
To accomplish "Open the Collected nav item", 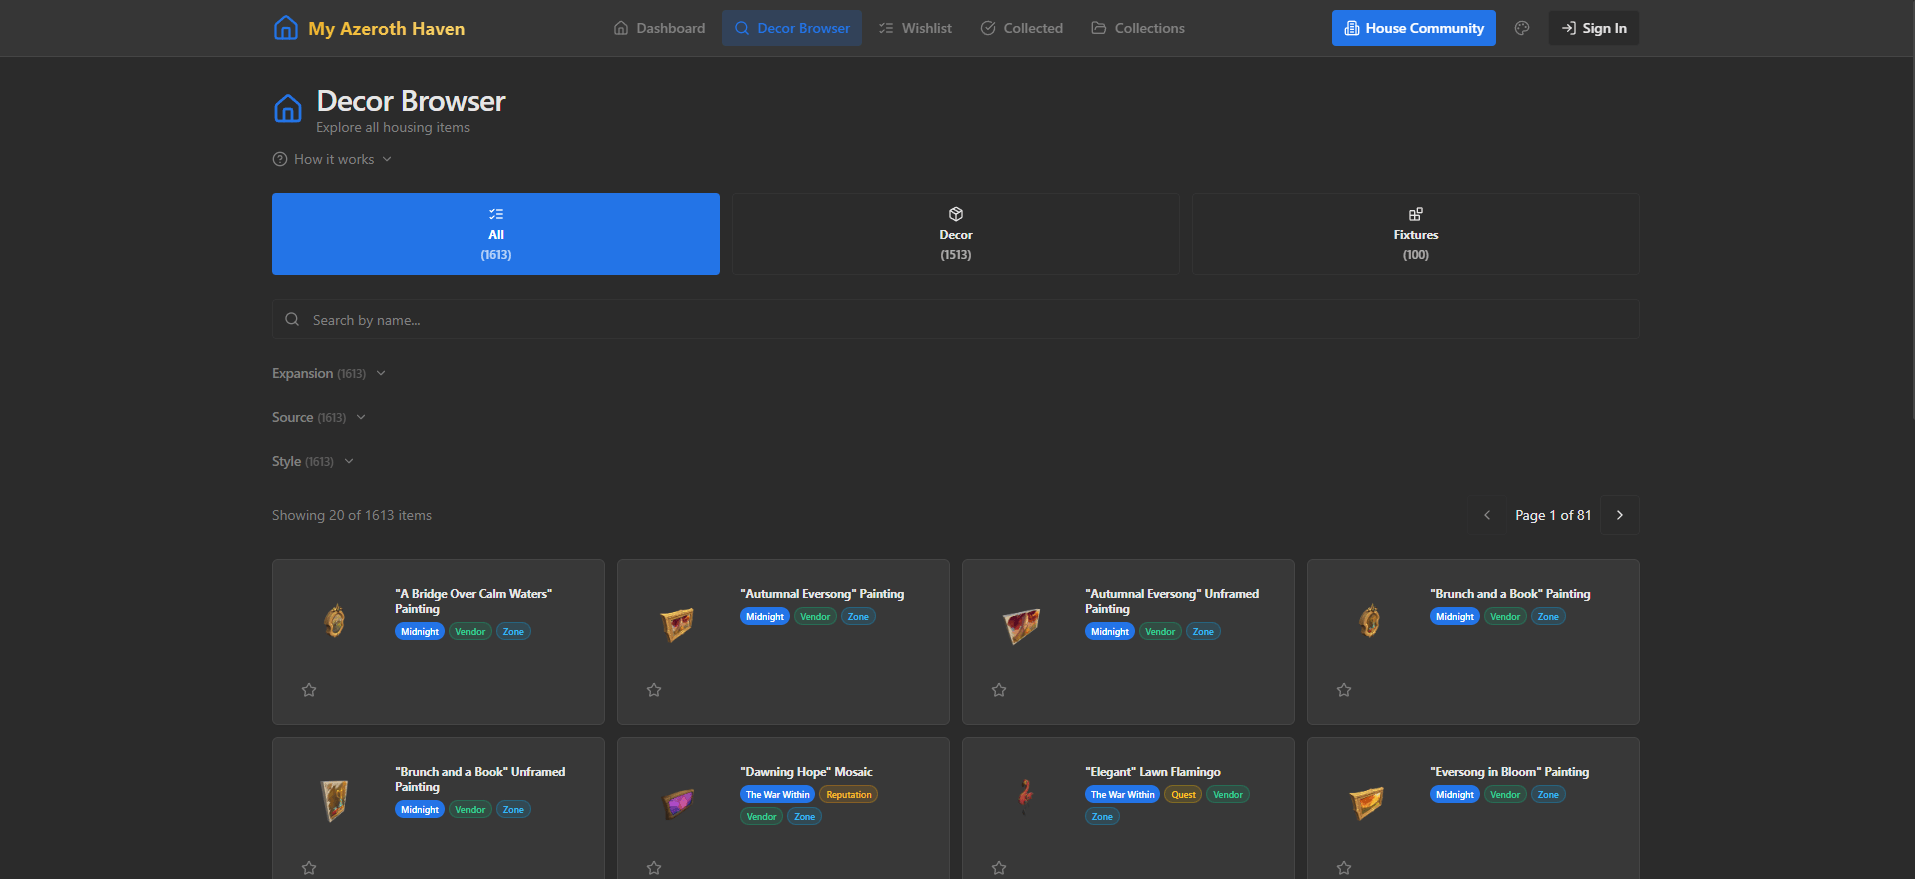I will (x=1021, y=28).
